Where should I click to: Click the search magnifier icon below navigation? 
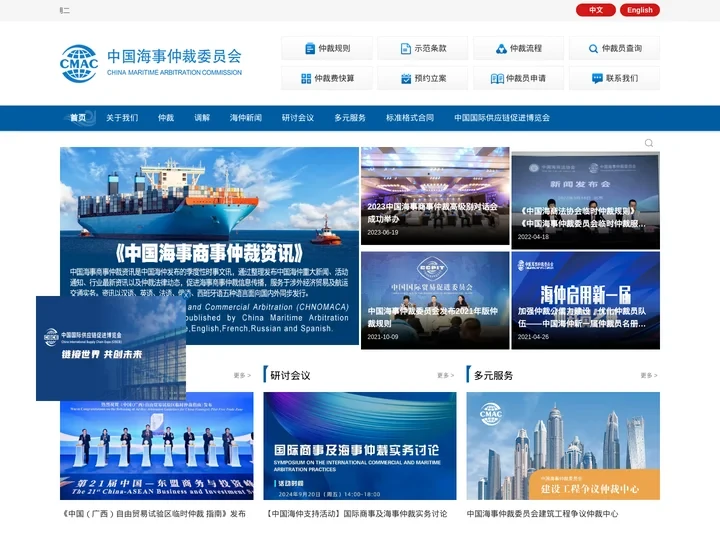[649, 143]
